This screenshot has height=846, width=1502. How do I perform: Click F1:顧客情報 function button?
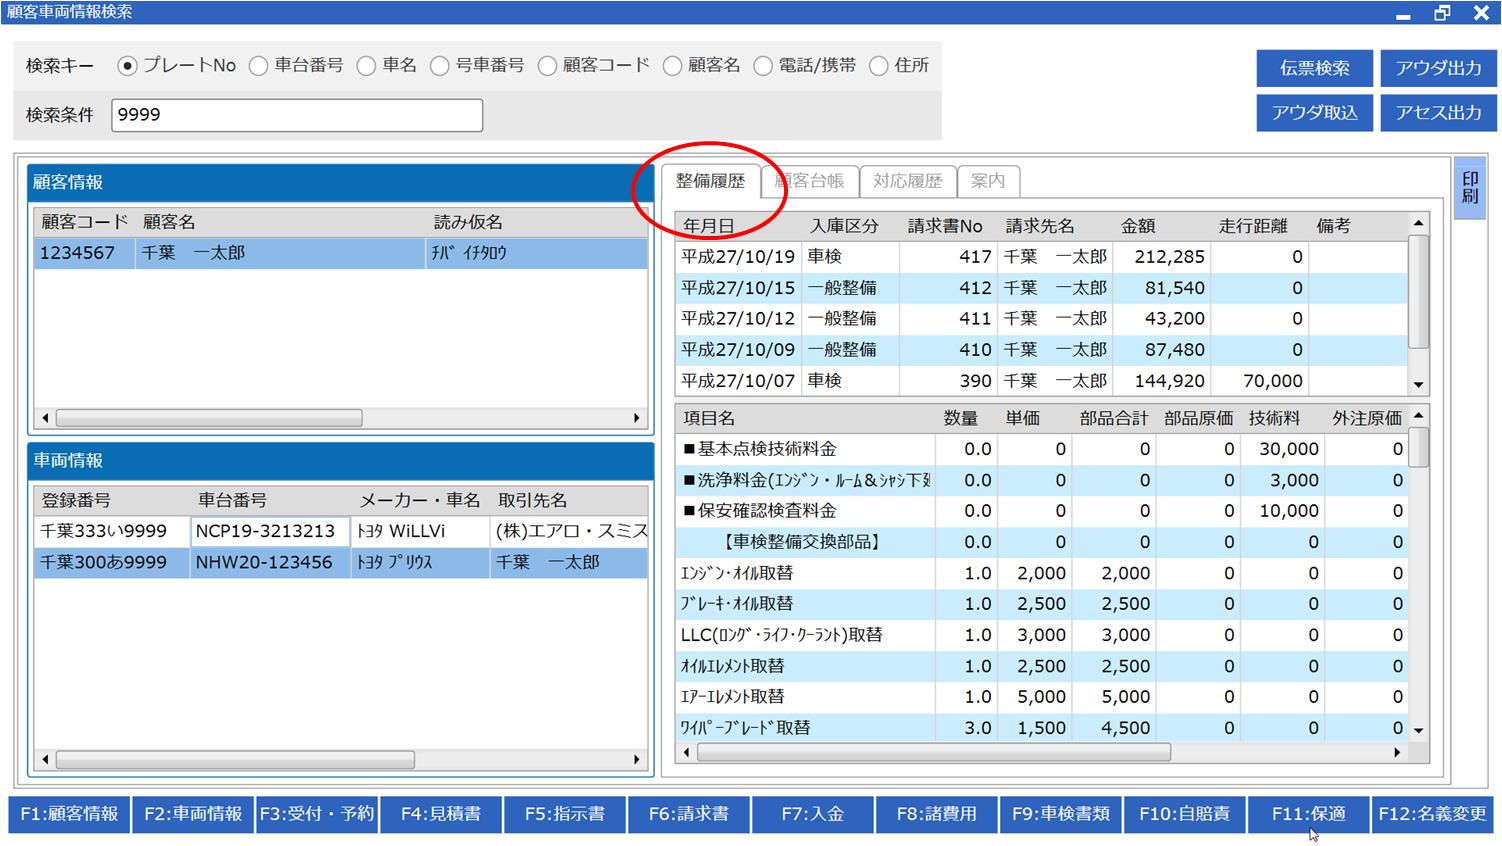coord(69,814)
